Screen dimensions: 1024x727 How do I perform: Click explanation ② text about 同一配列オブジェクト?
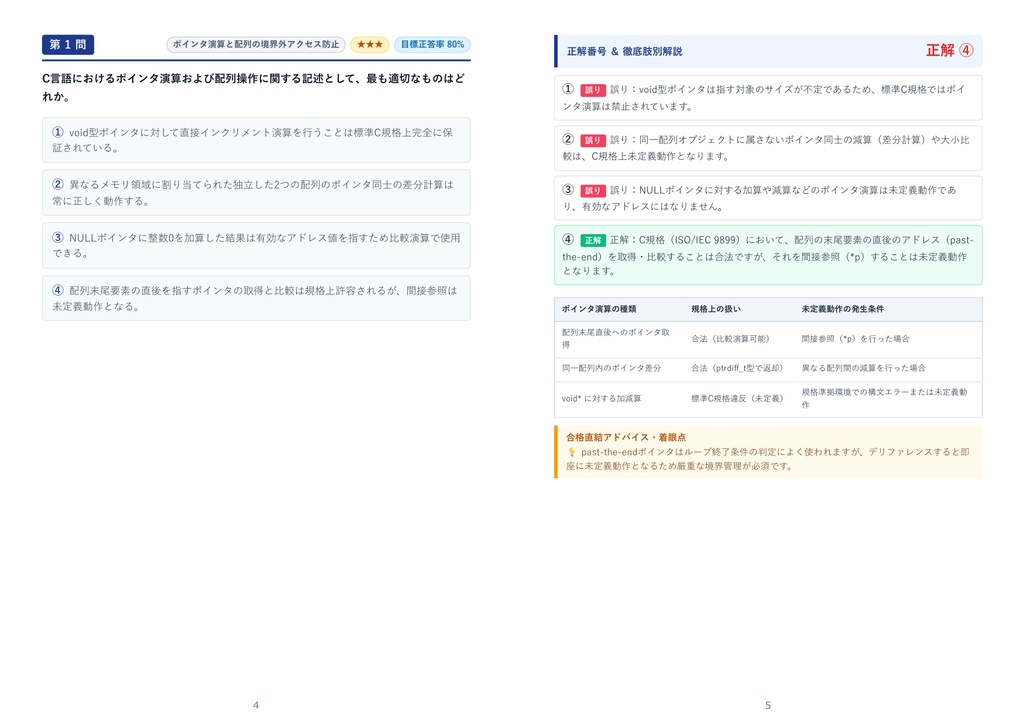point(766,148)
